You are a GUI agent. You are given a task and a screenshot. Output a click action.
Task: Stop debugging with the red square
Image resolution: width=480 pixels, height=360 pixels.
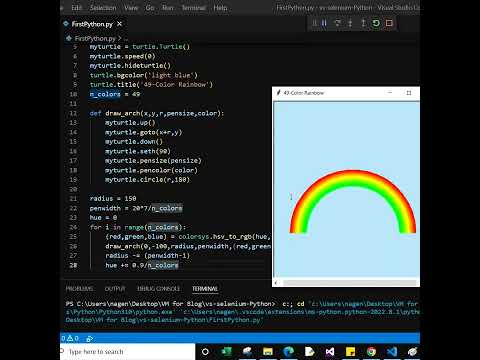[x=389, y=23]
